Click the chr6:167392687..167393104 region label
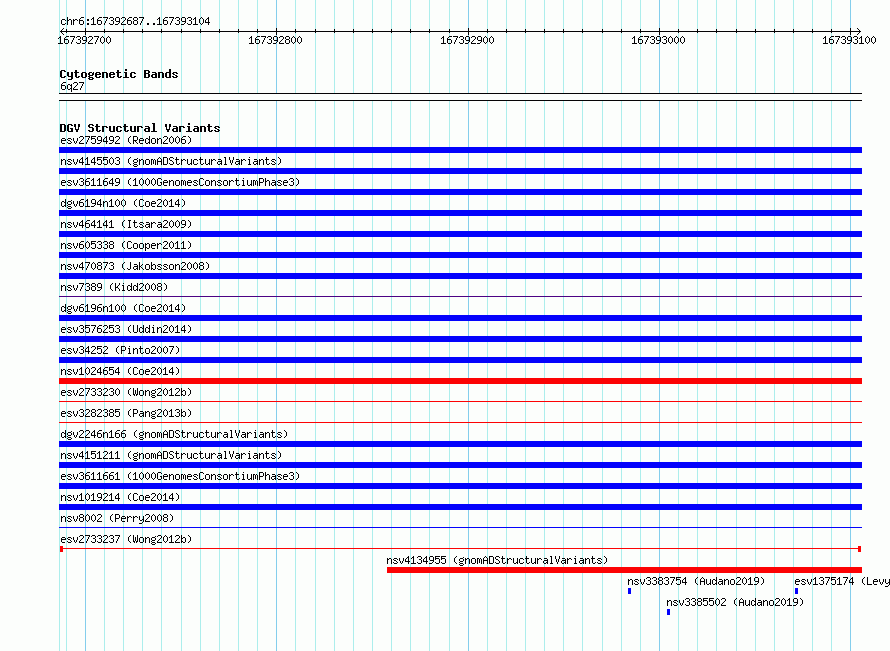The image size is (890, 651). [135, 21]
